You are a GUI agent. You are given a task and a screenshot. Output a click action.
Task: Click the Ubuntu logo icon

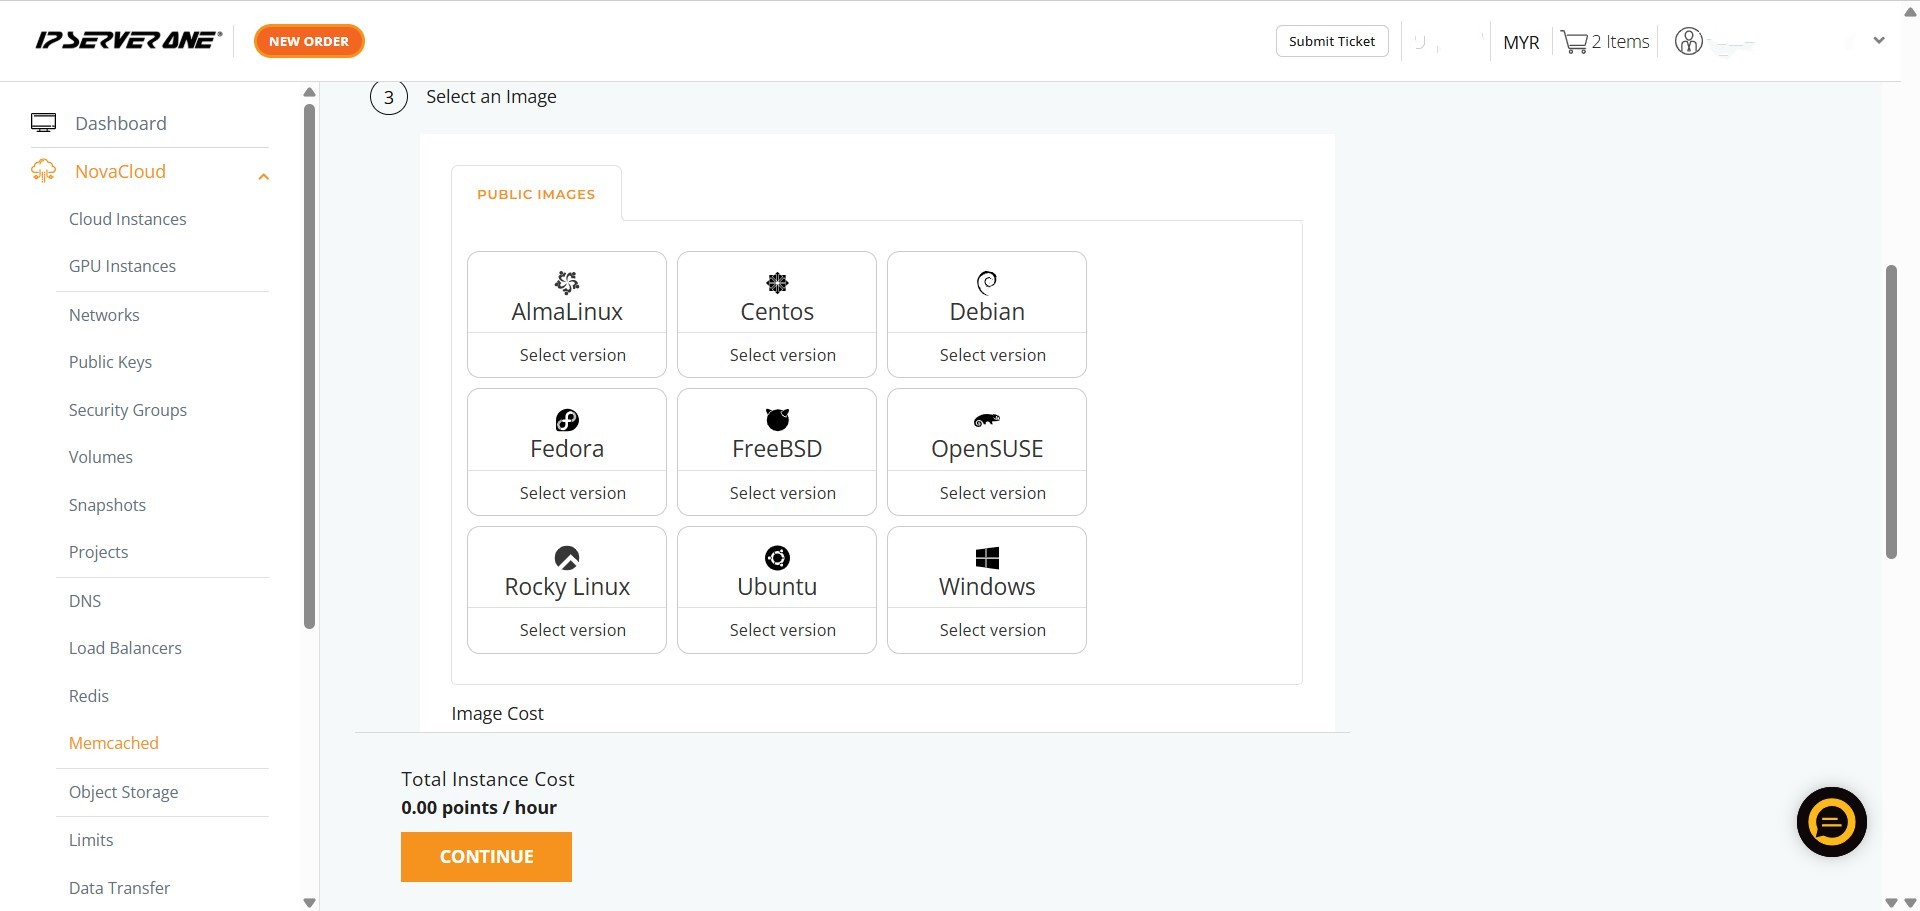pos(777,558)
